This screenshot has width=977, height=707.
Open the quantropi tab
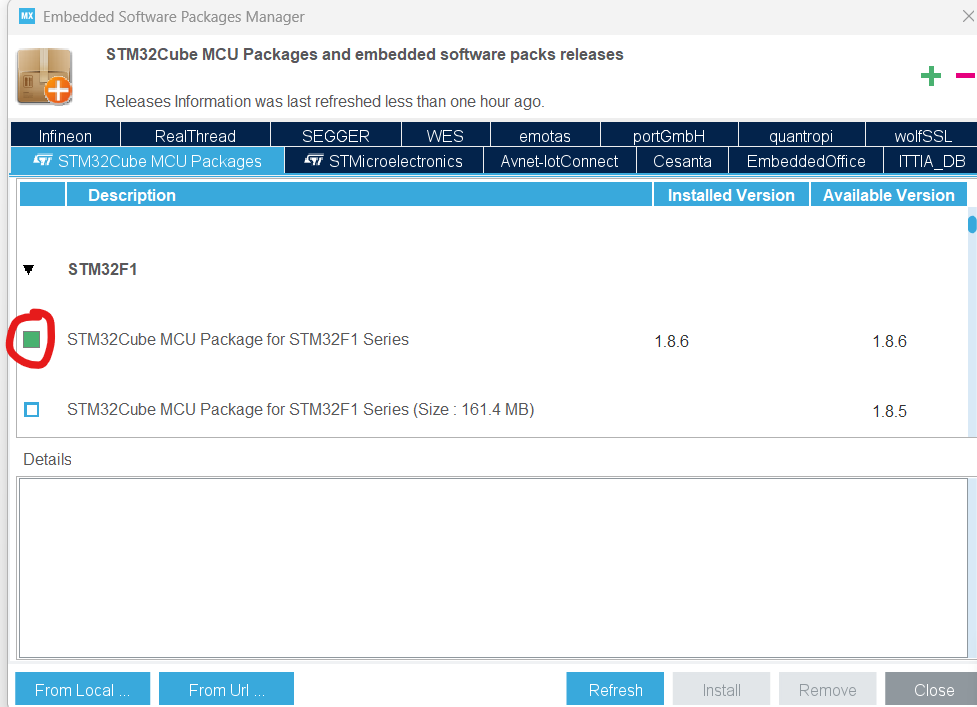point(801,135)
